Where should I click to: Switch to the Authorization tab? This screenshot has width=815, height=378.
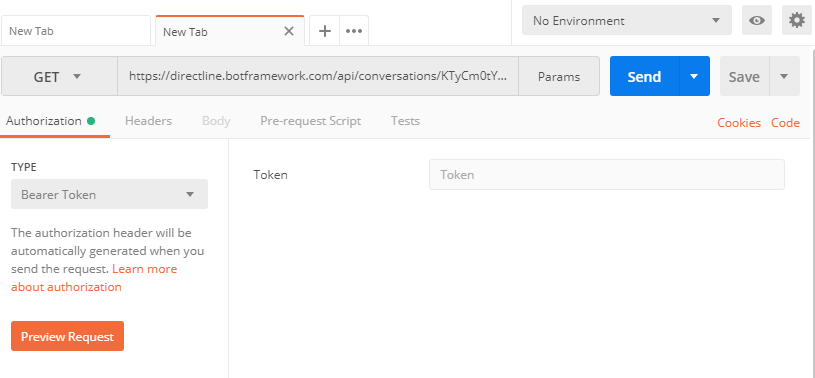click(51, 121)
